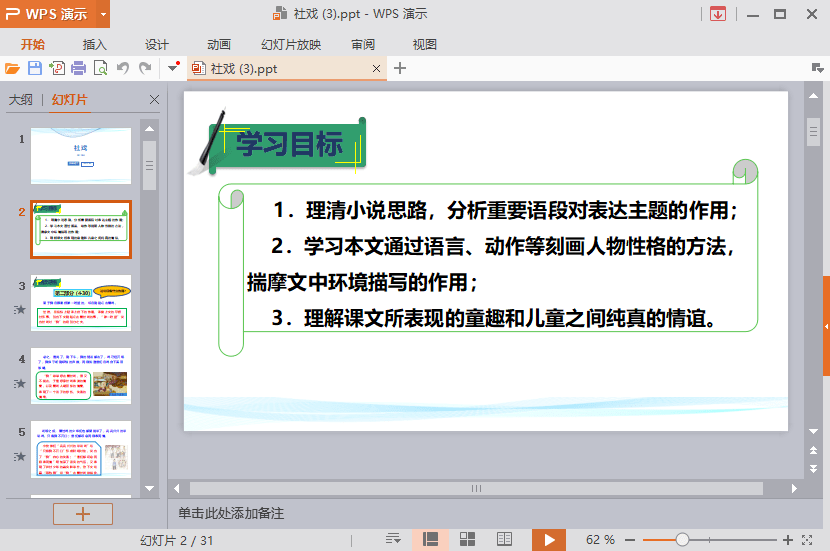Switch to the 幻灯片 thumbnails tab
Viewport: 830px width, 551px height.
coord(70,100)
